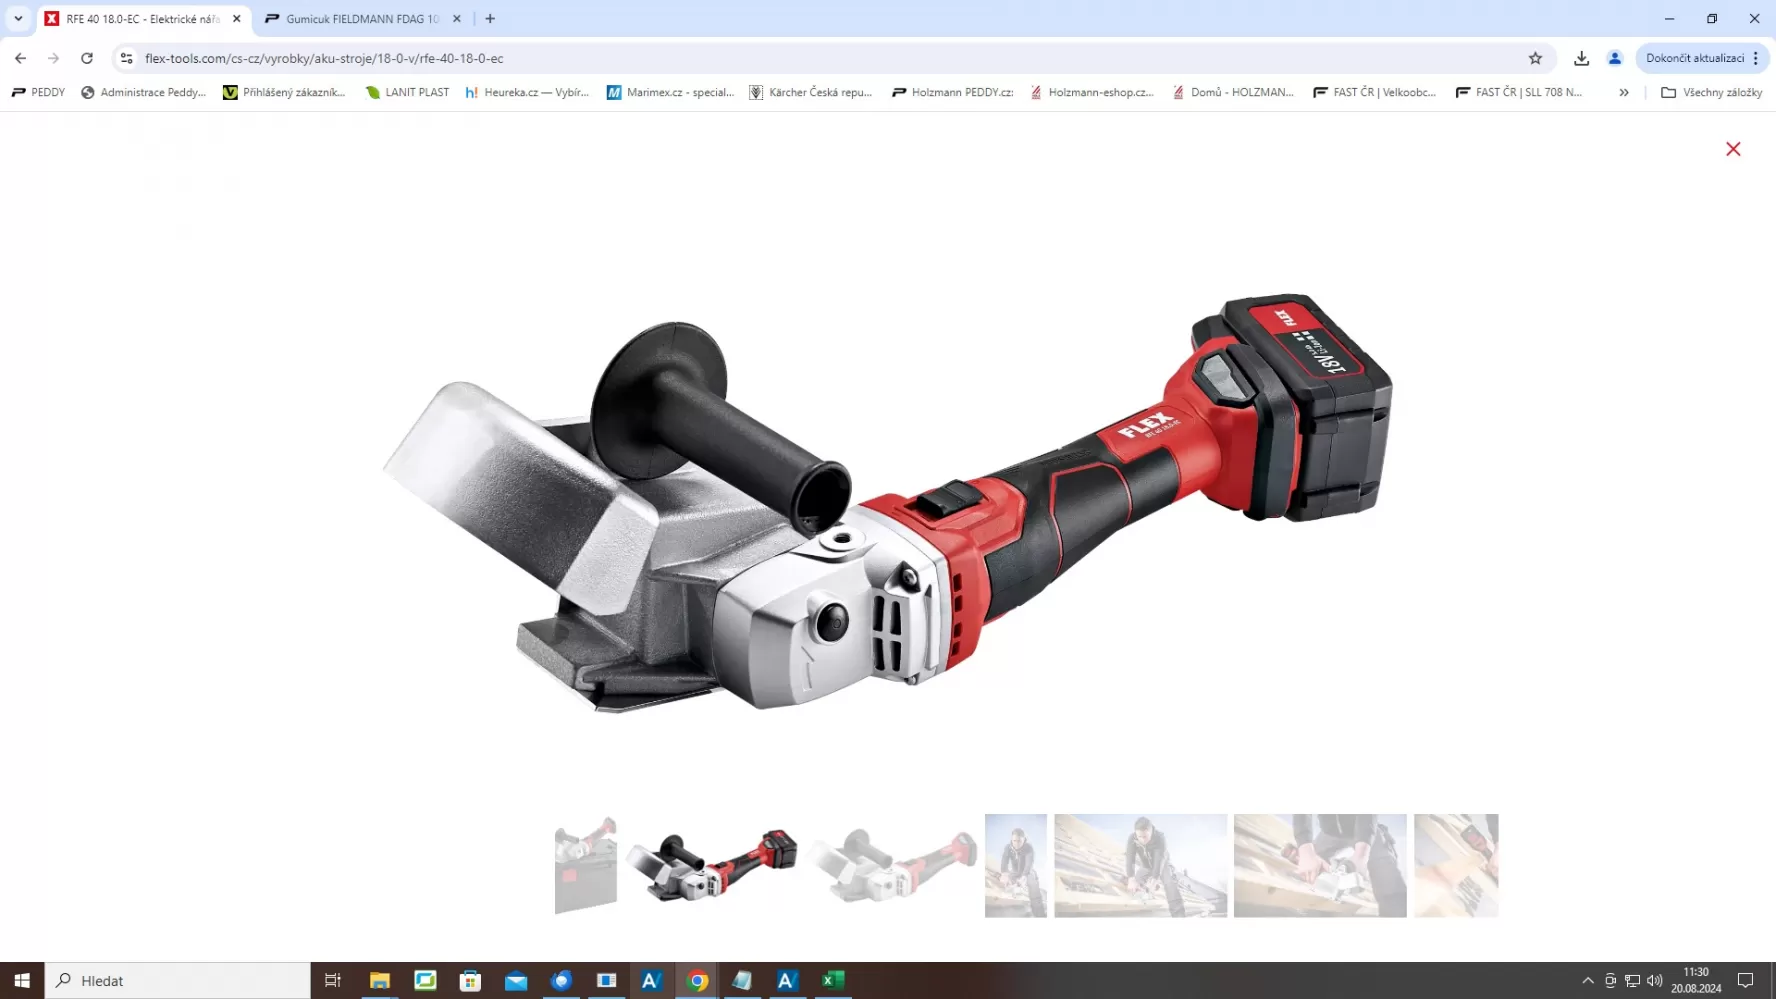Select third thumbnail of grinder without battery
Viewport: 1776px width, 999px height.
pyautogui.click(x=892, y=865)
